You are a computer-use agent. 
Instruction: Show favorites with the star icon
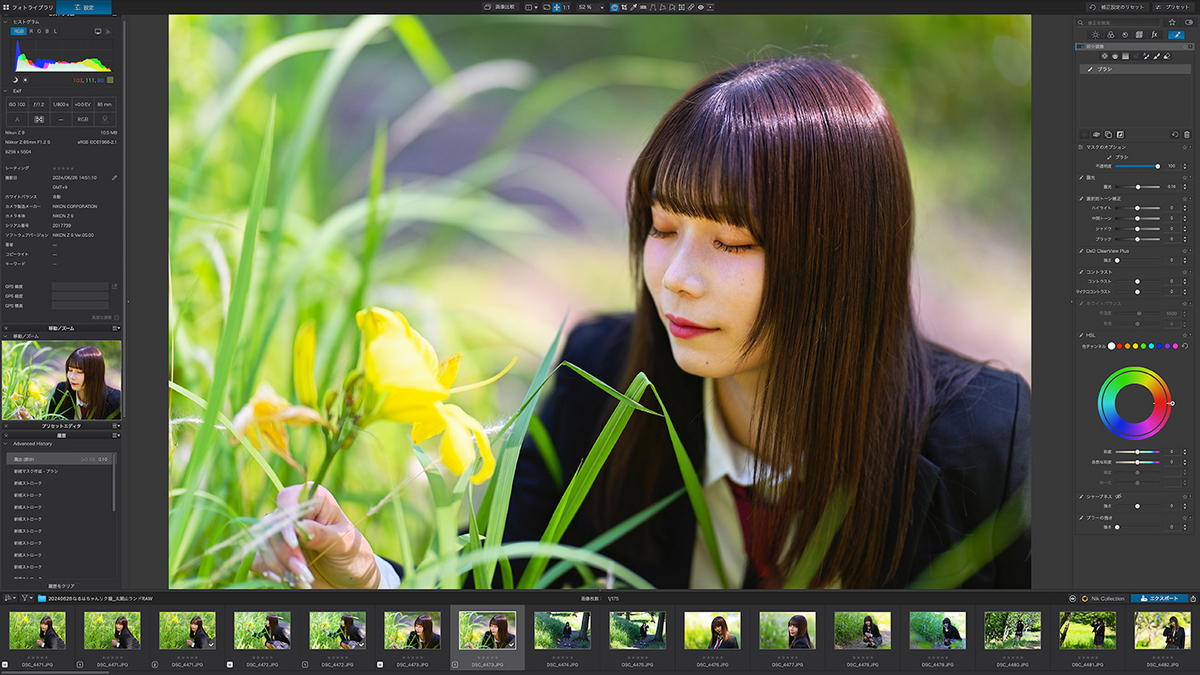tap(1172, 22)
